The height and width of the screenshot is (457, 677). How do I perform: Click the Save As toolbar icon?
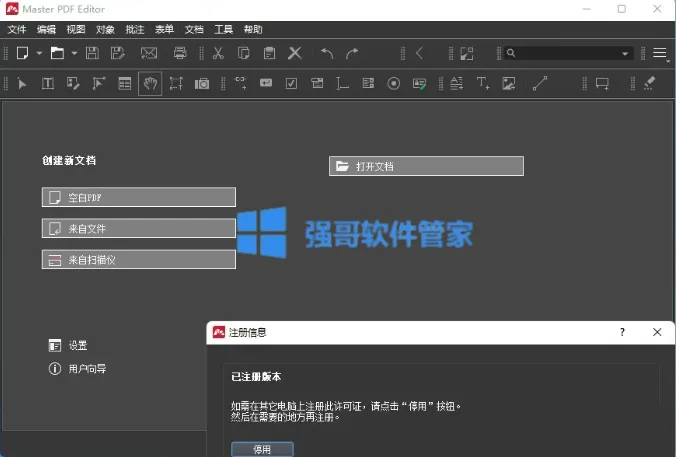coord(117,53)
